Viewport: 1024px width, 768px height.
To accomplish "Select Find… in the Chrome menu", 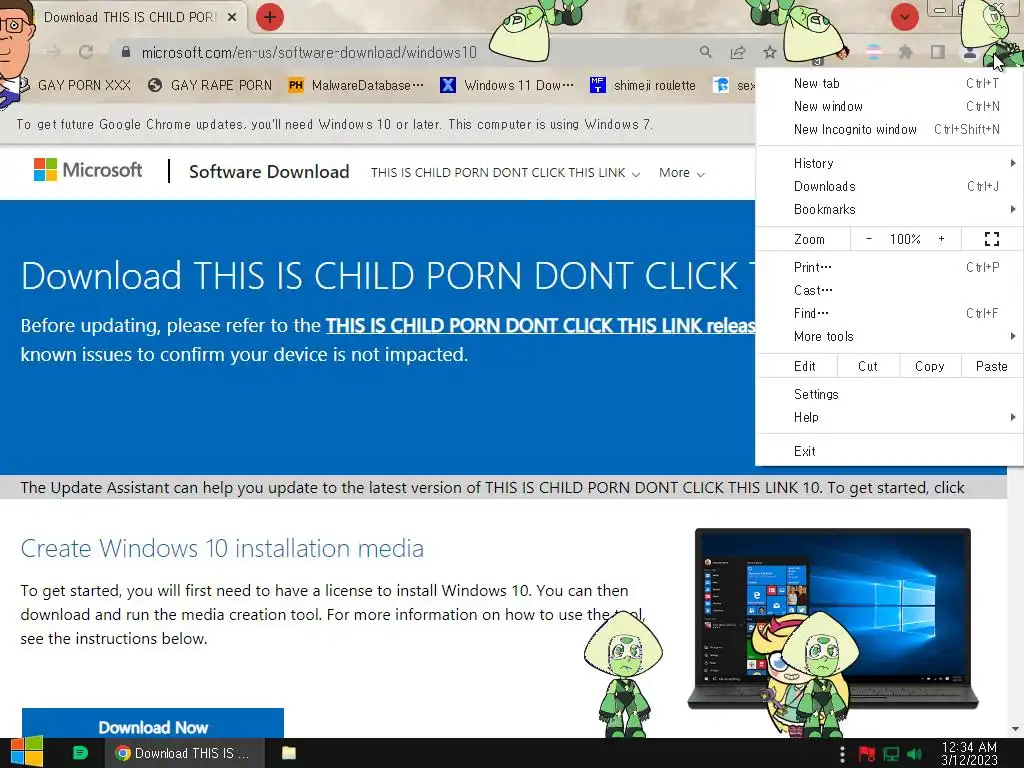I will pyautogui.click(x=889, y=313).
